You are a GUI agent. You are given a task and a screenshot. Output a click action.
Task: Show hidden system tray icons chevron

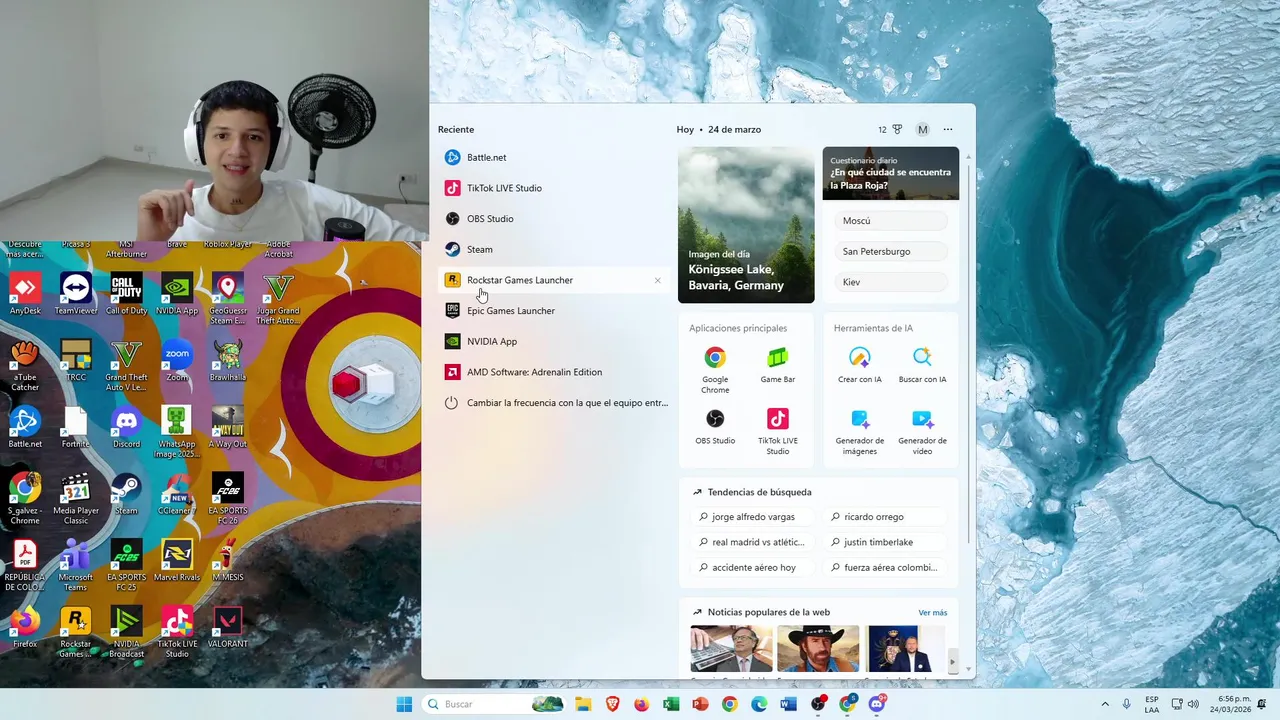[x=1105, y=704]
